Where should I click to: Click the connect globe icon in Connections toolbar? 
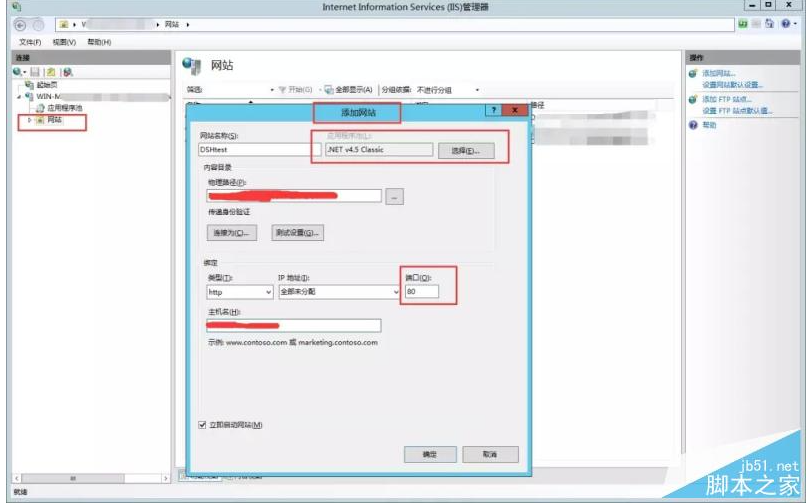(18, 72)
